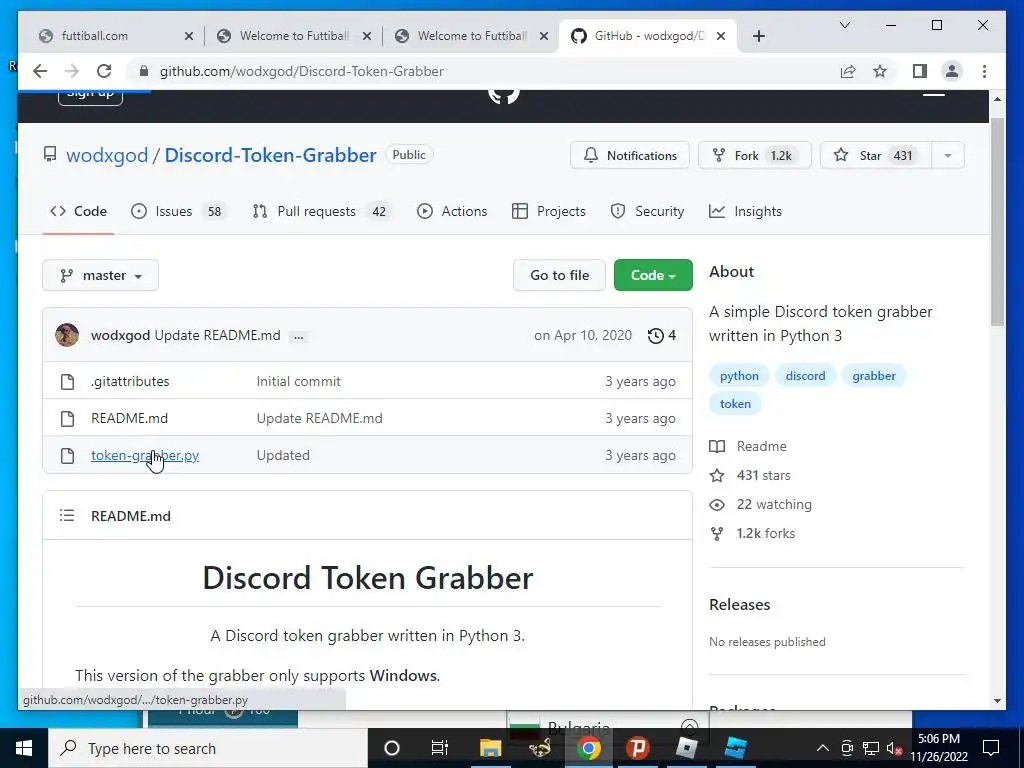The height and width of the screenshot is (768, 1024).
Task: Click the Sign up button
Action: (90, 95)
